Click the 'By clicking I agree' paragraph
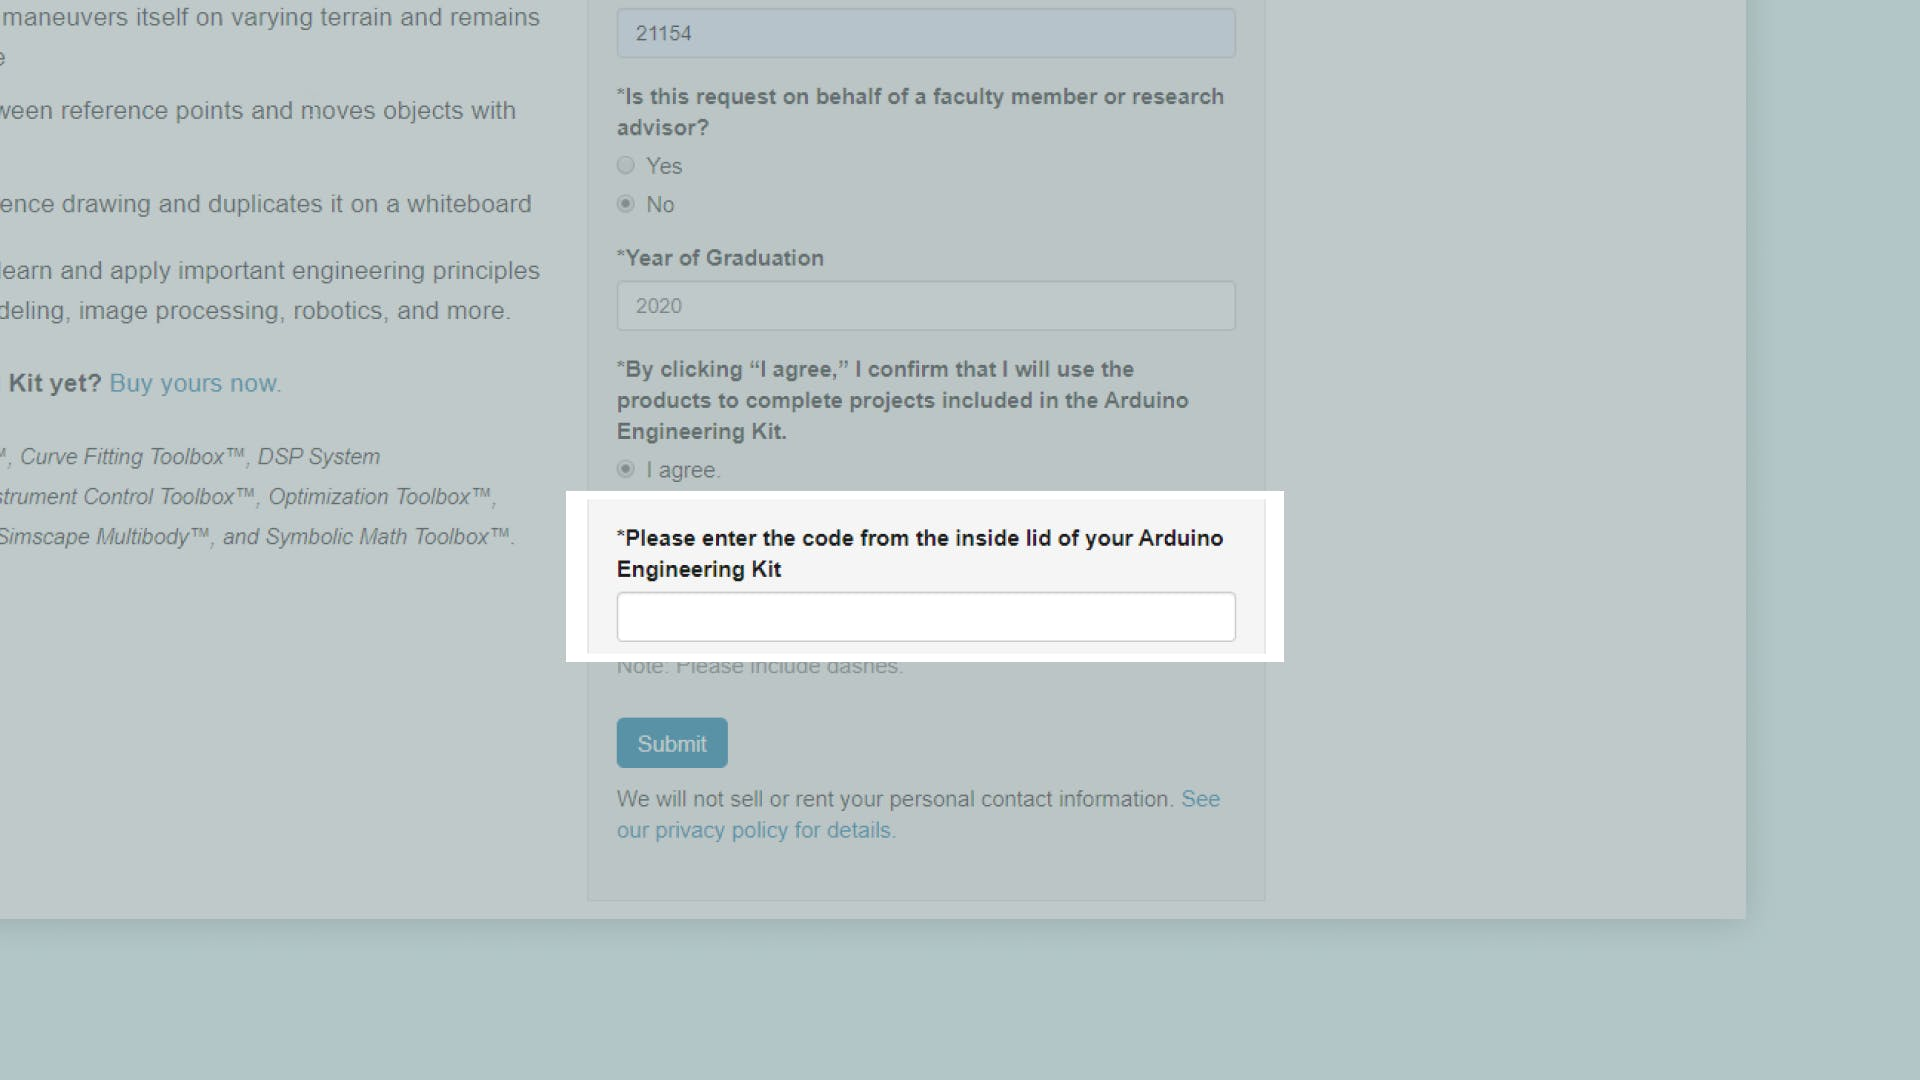The height and width of the screenshot is (1080, 1920). (x=903, y=400)
